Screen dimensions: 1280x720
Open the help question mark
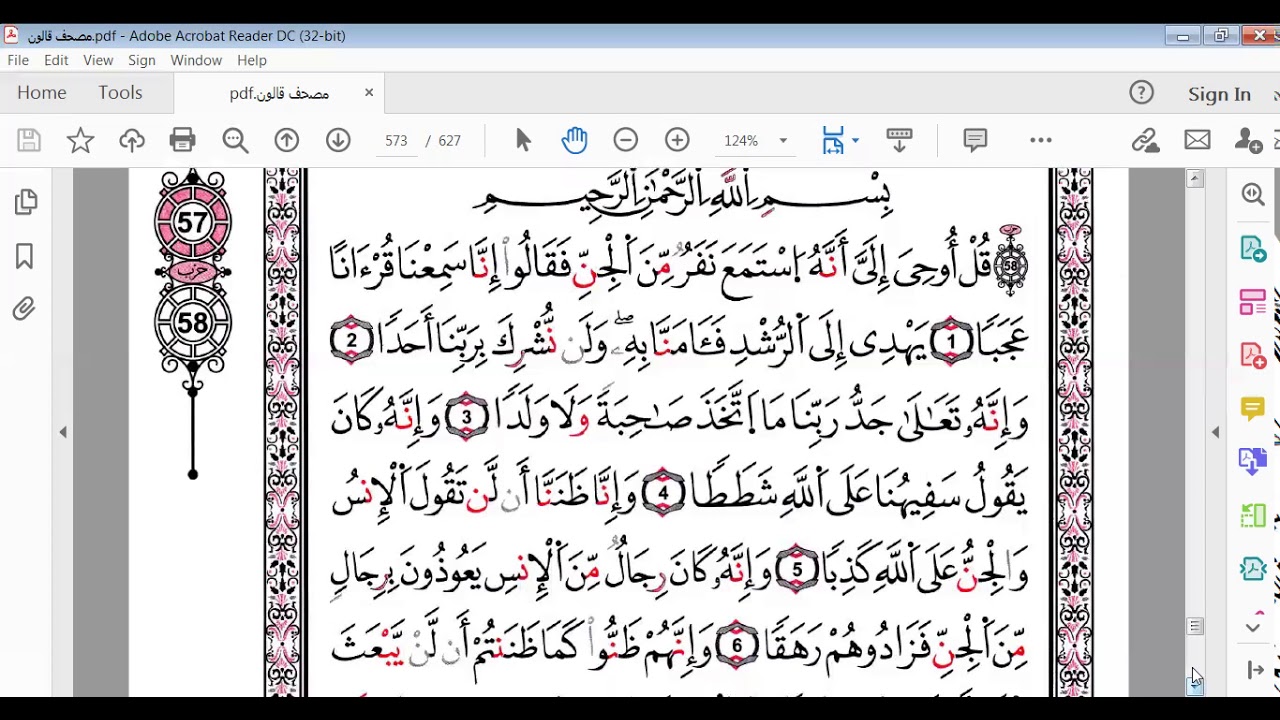[1141, 93]
